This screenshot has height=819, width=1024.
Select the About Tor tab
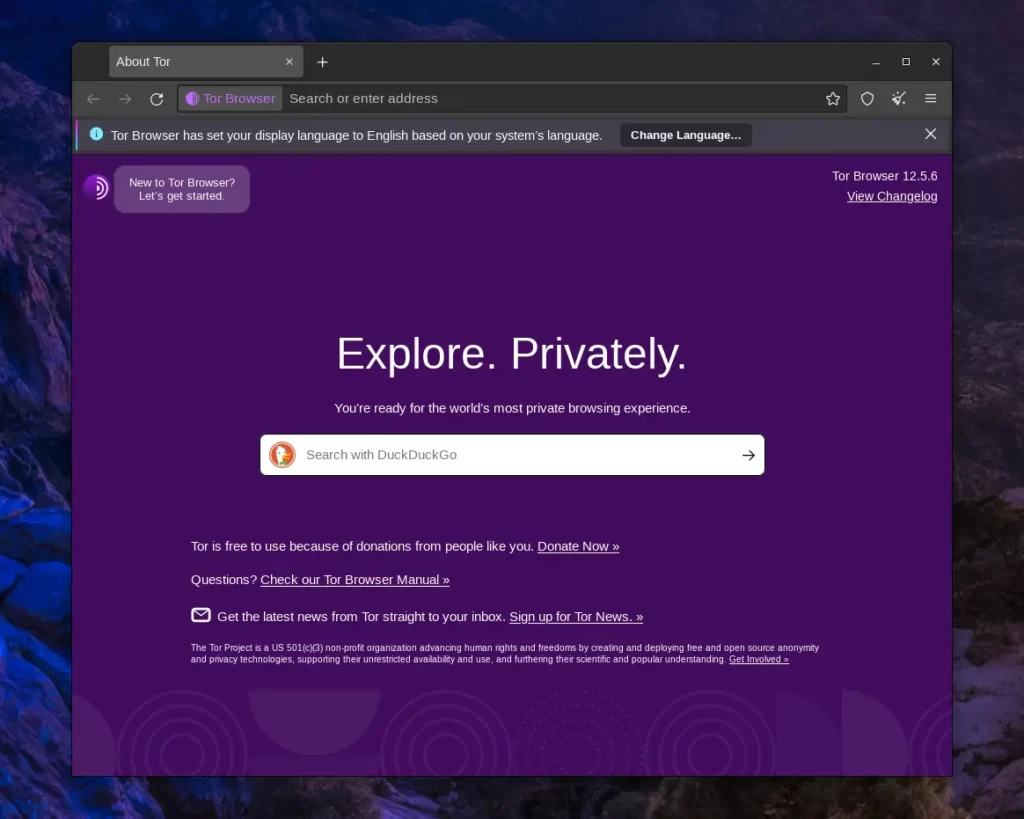tap(206, 61)
